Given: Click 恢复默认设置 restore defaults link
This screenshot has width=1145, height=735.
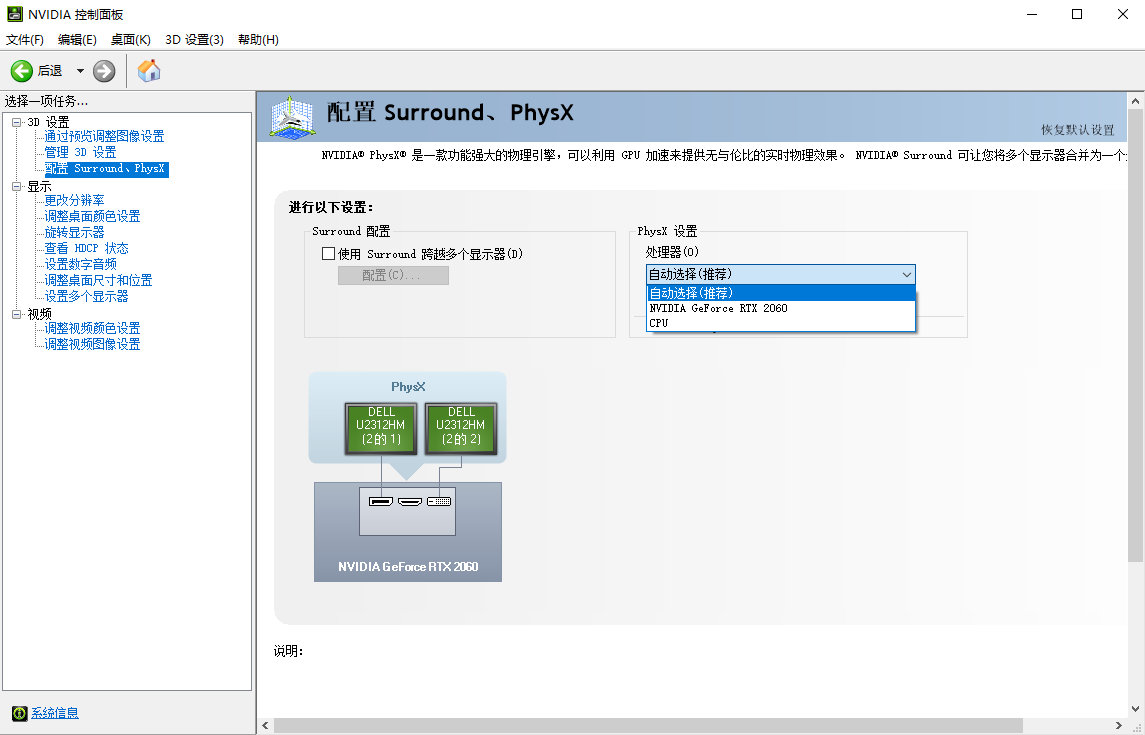Looking at the screenshot, I should coord(1078,130).
